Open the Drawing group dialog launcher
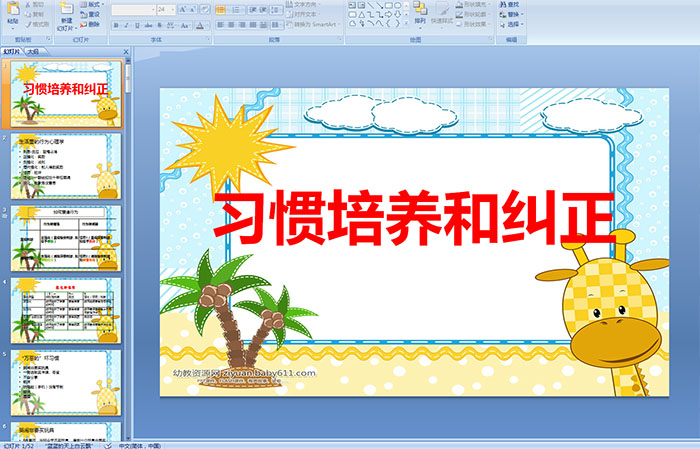This screenshot has width=700, height=449. tap(491, 39)
